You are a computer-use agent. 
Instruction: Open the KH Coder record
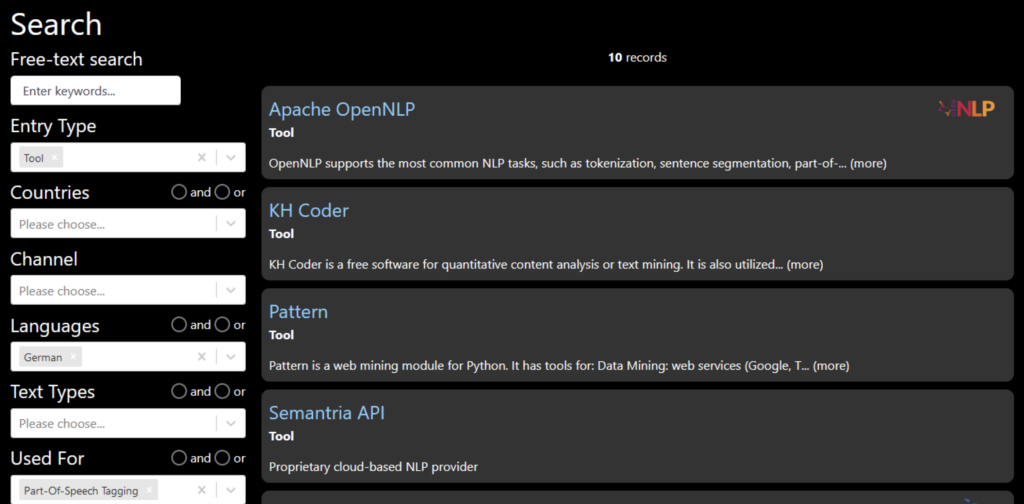[309, 210]
